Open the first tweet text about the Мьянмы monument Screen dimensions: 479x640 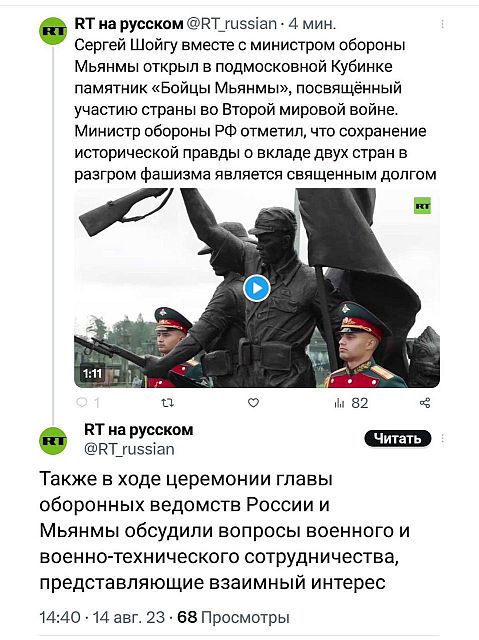[255, 110]
